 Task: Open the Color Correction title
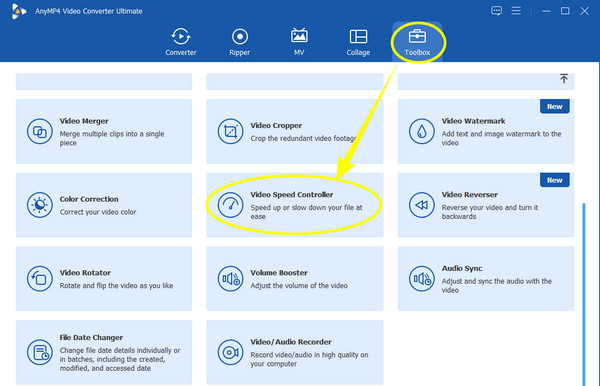89,199
